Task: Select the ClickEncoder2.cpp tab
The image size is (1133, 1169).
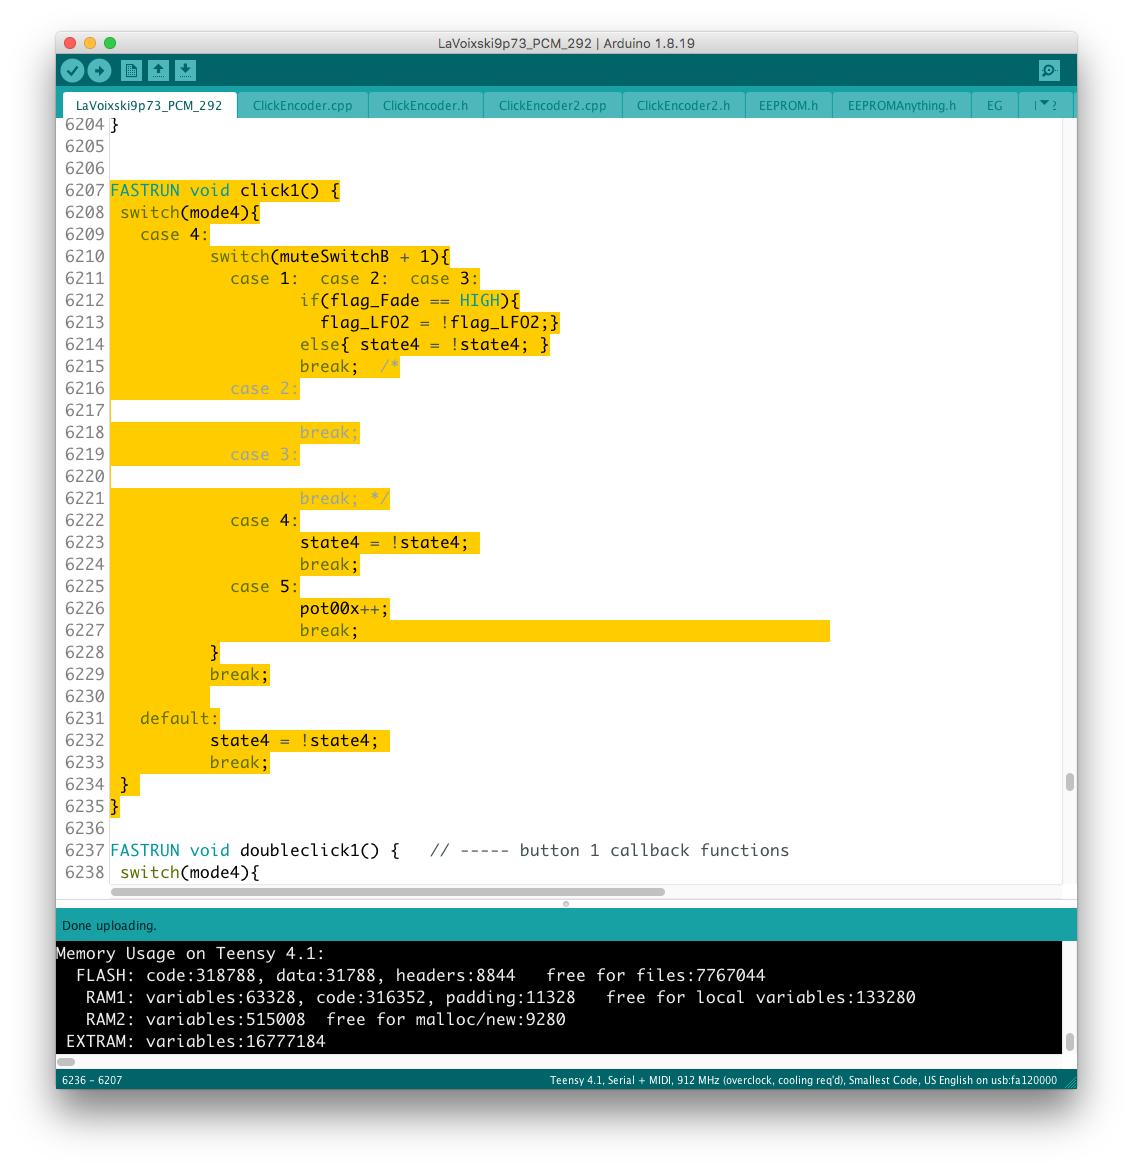Action: 552,105
